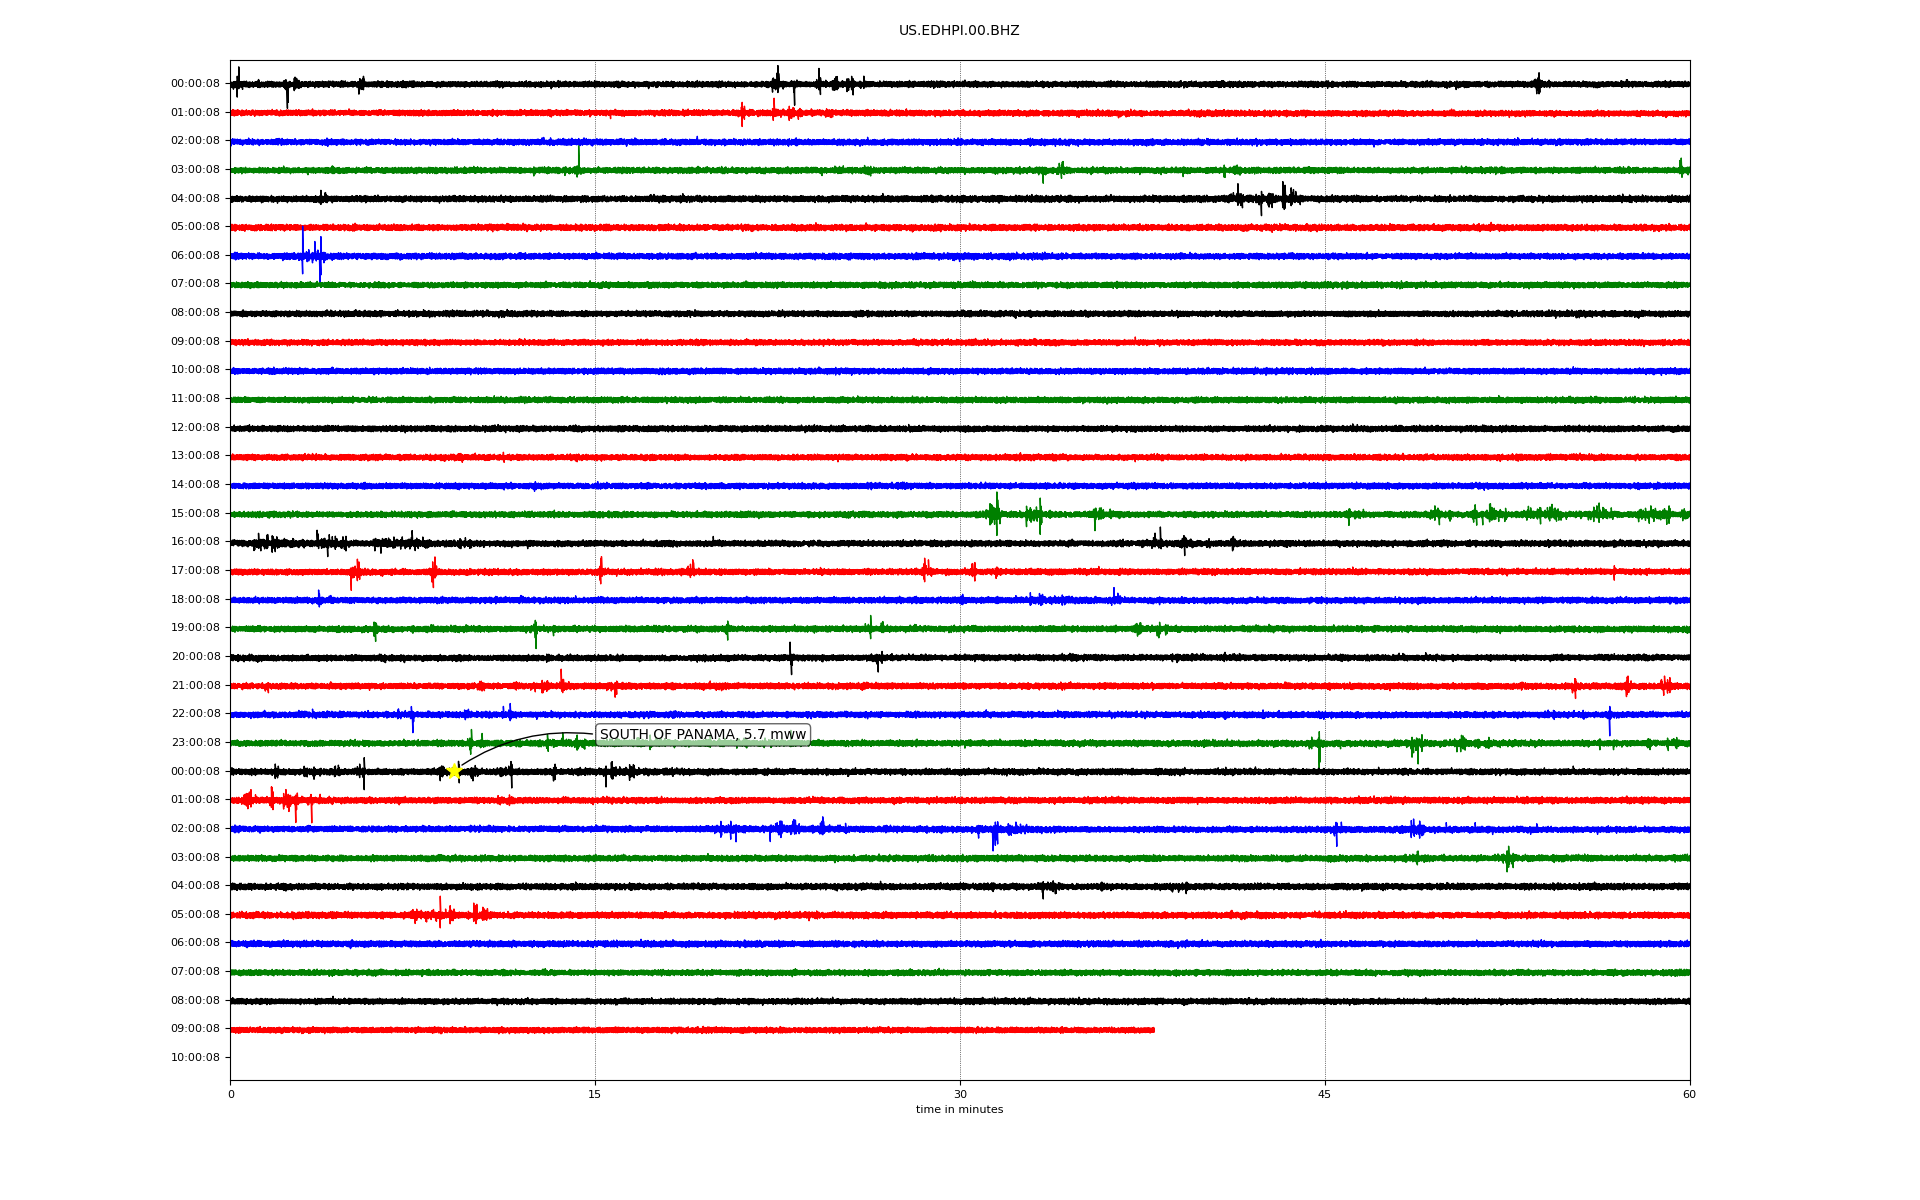Viewport: 1920px width, 1200px height.
Task: Click the yellow star earthquake marker
Action: point(454,771)
